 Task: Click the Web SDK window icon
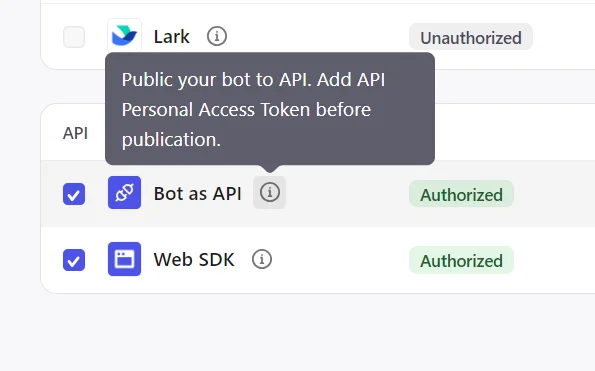click(x=124, y=259)
